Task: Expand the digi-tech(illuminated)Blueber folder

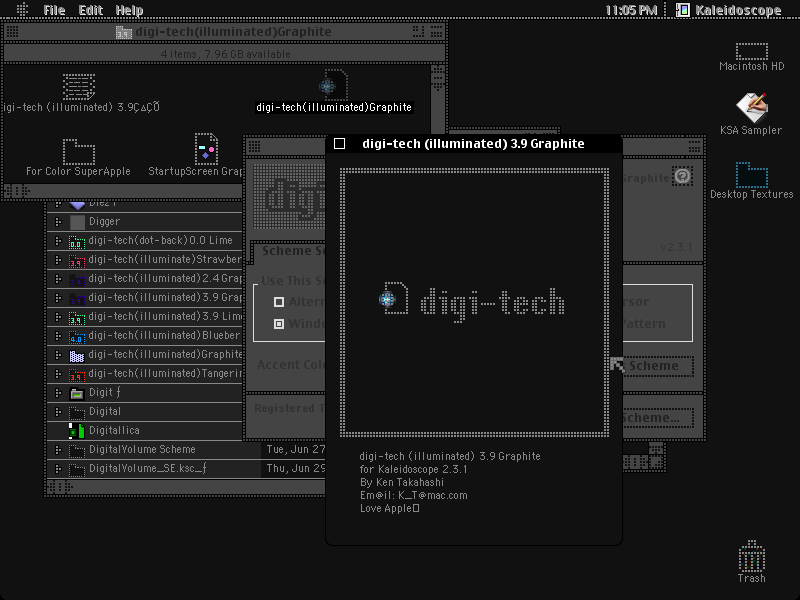Action: coord(58,336)
